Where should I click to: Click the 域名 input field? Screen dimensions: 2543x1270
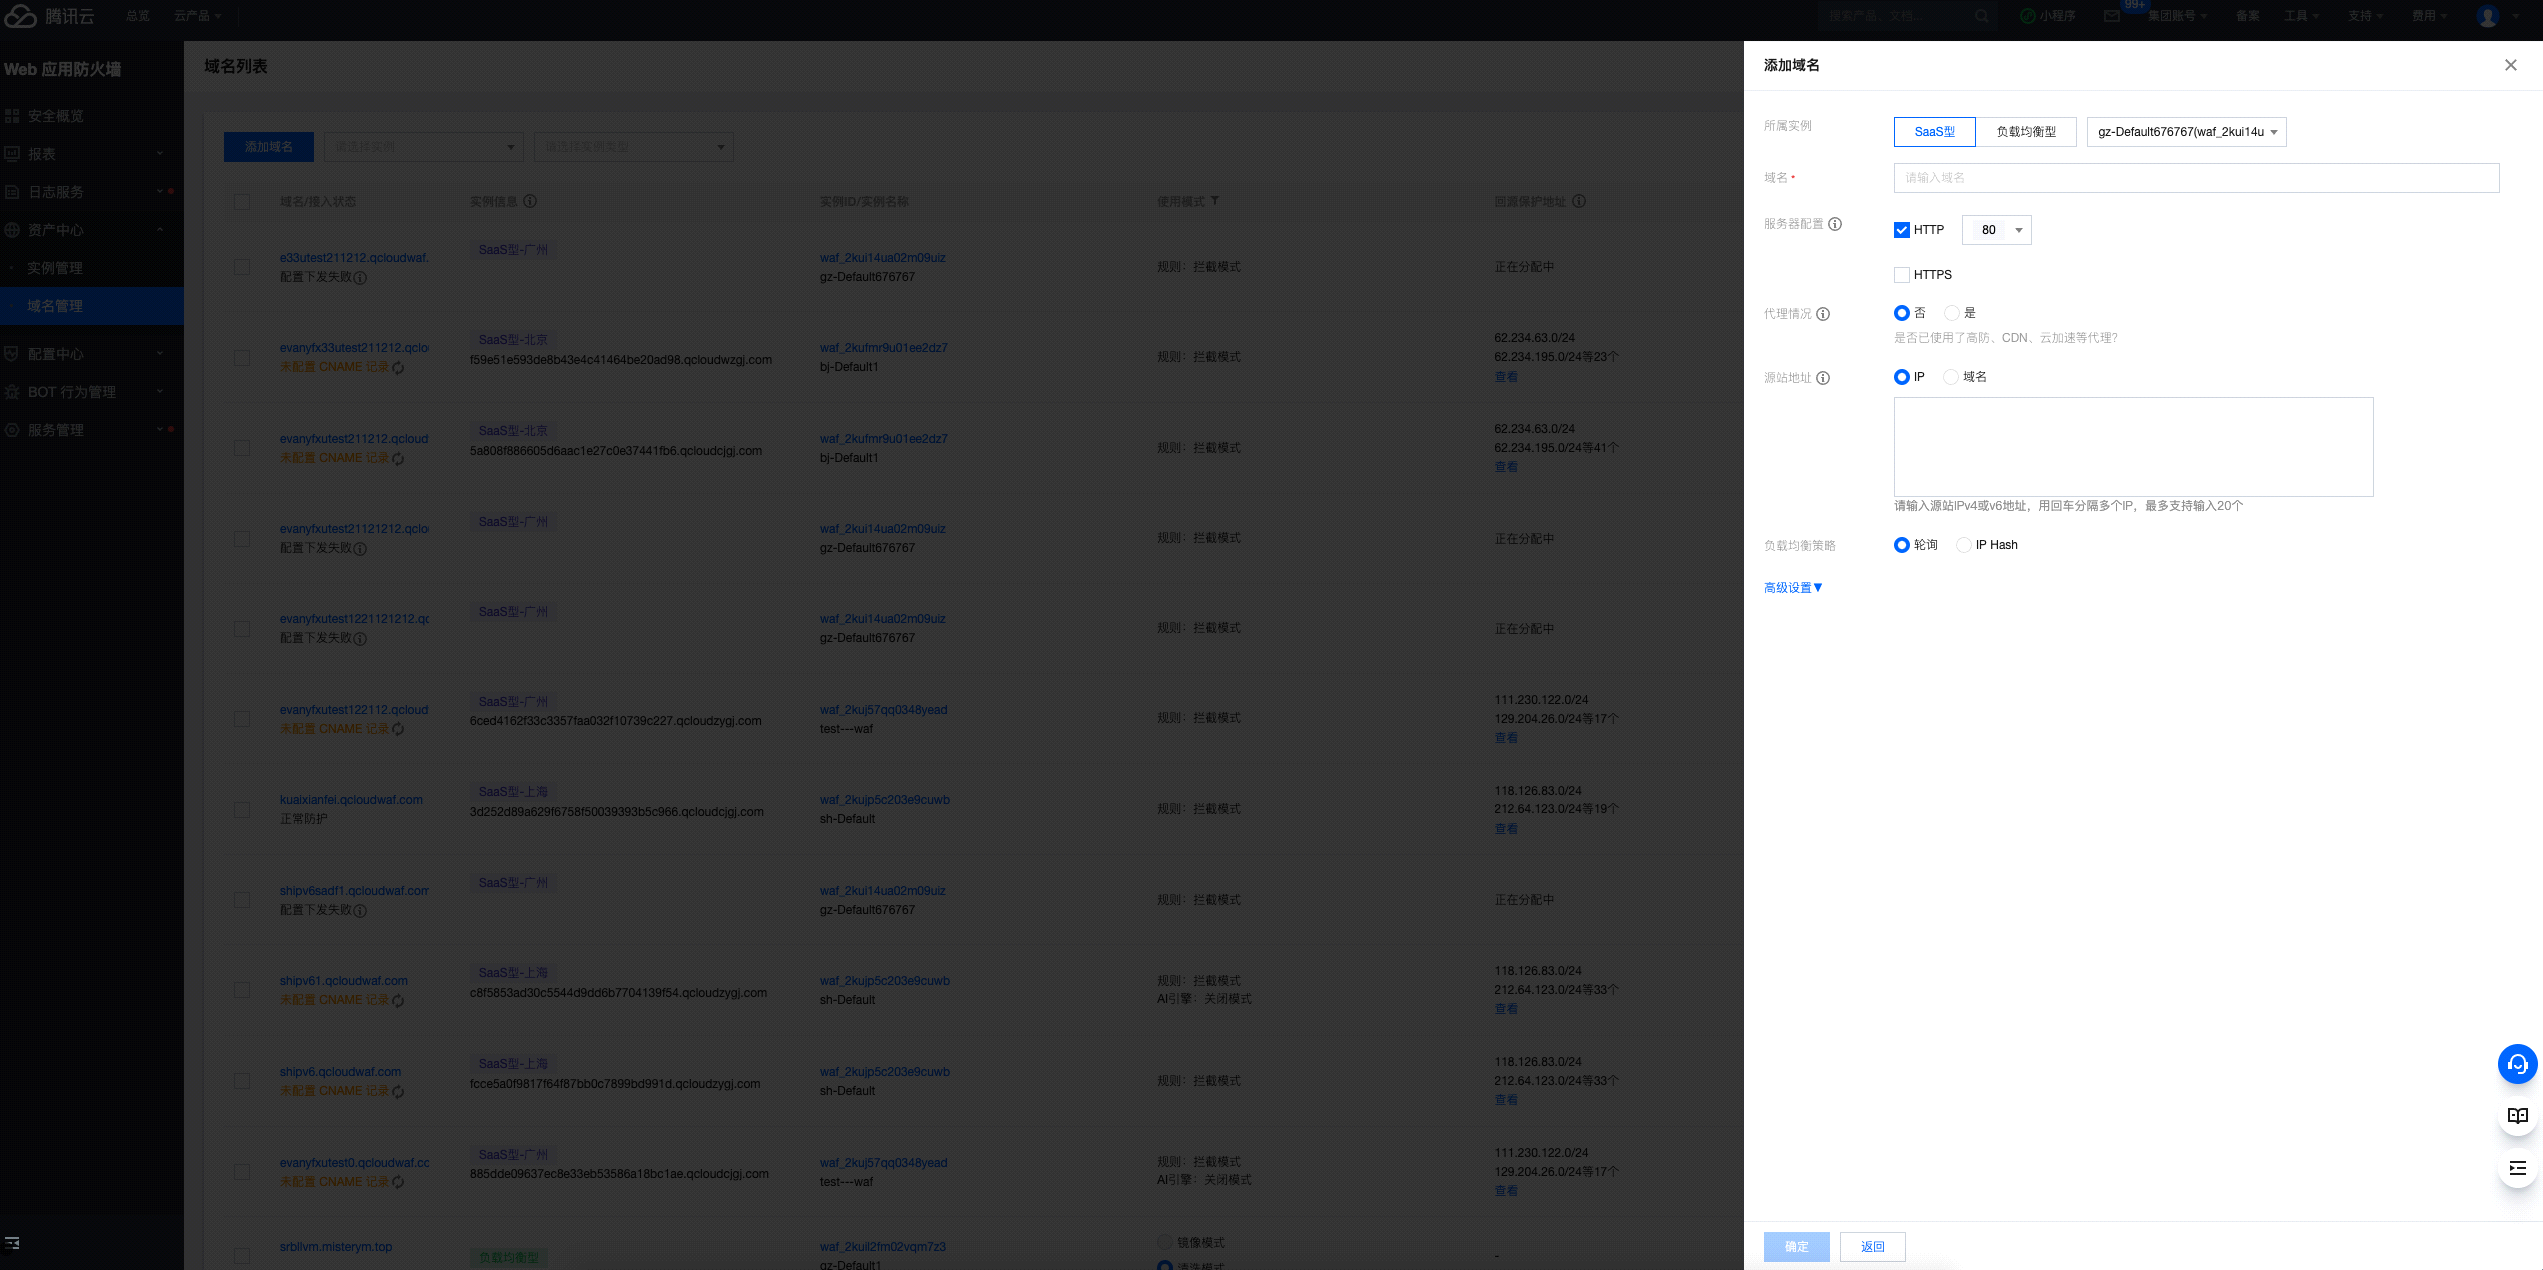(x=2196, y=178)
